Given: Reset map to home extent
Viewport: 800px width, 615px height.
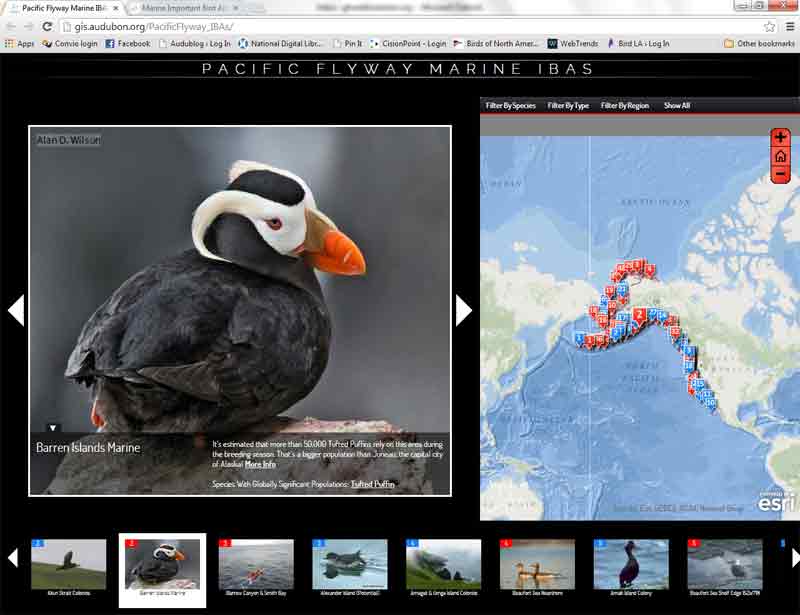Looking at the screenshot, I should point(781,156).
